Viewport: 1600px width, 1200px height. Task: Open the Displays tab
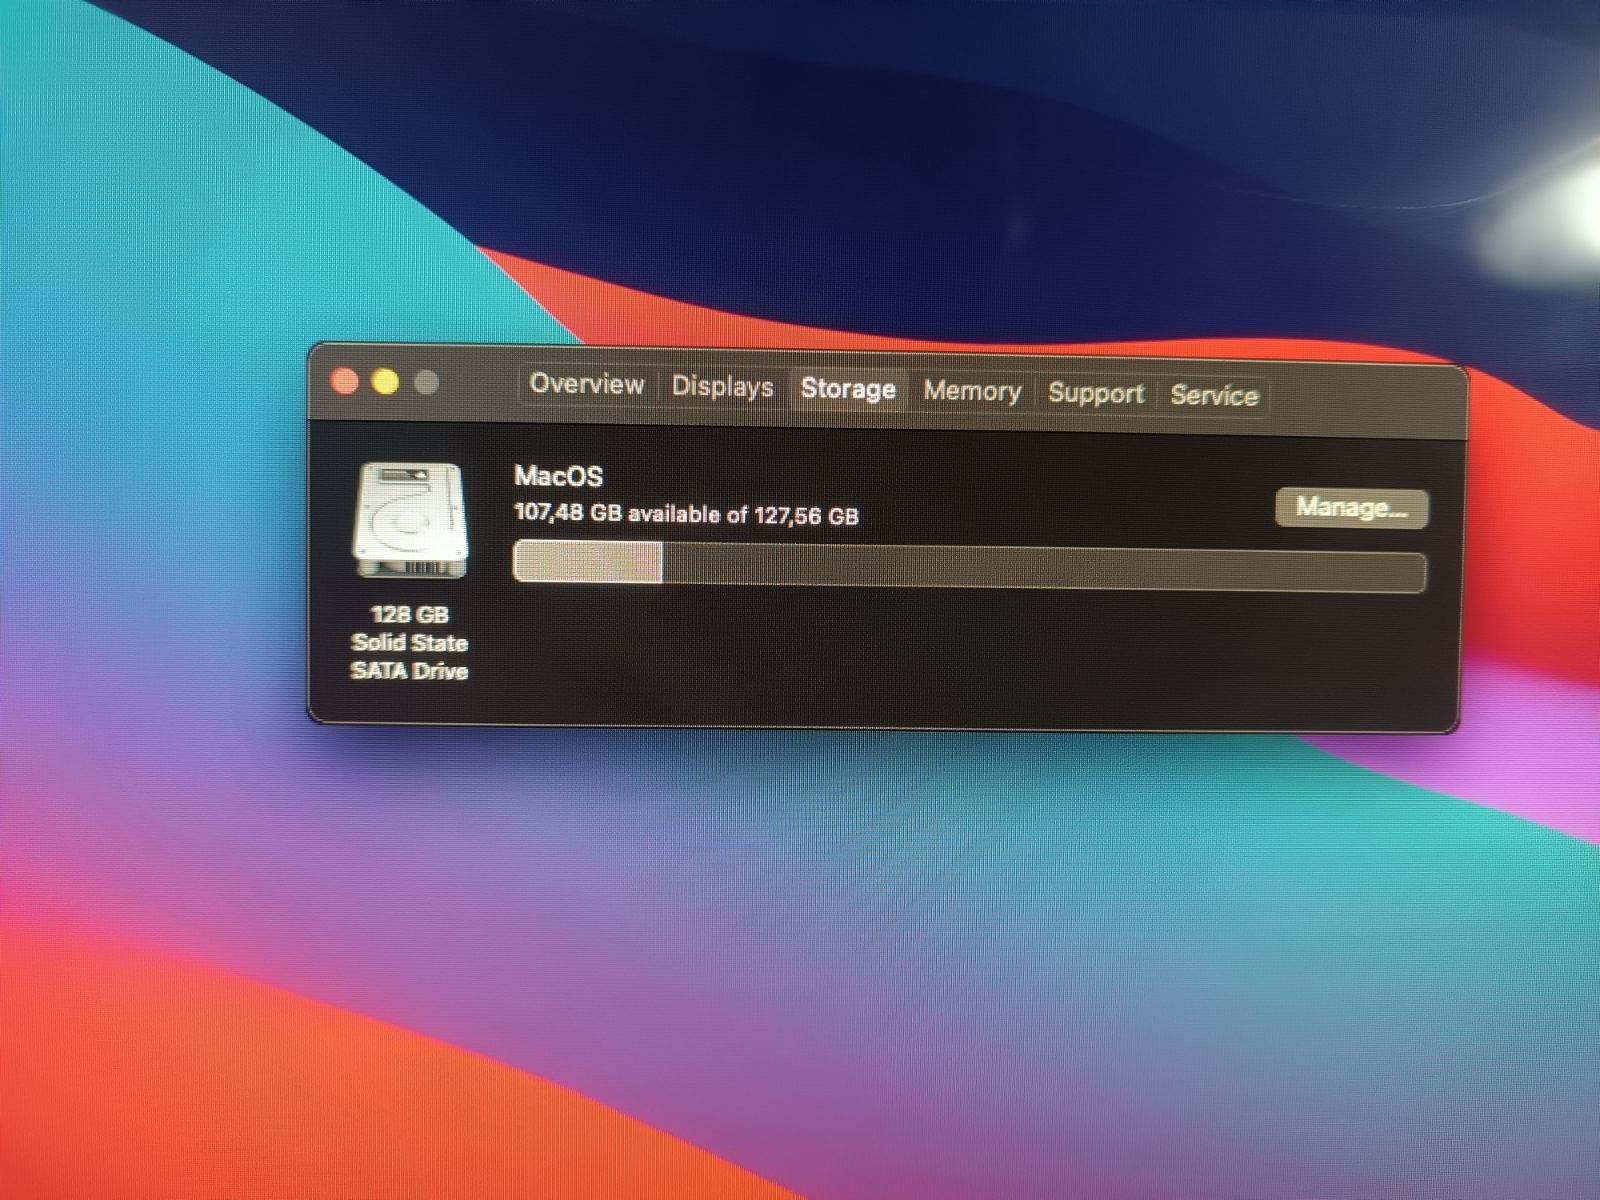click(722, 386)
